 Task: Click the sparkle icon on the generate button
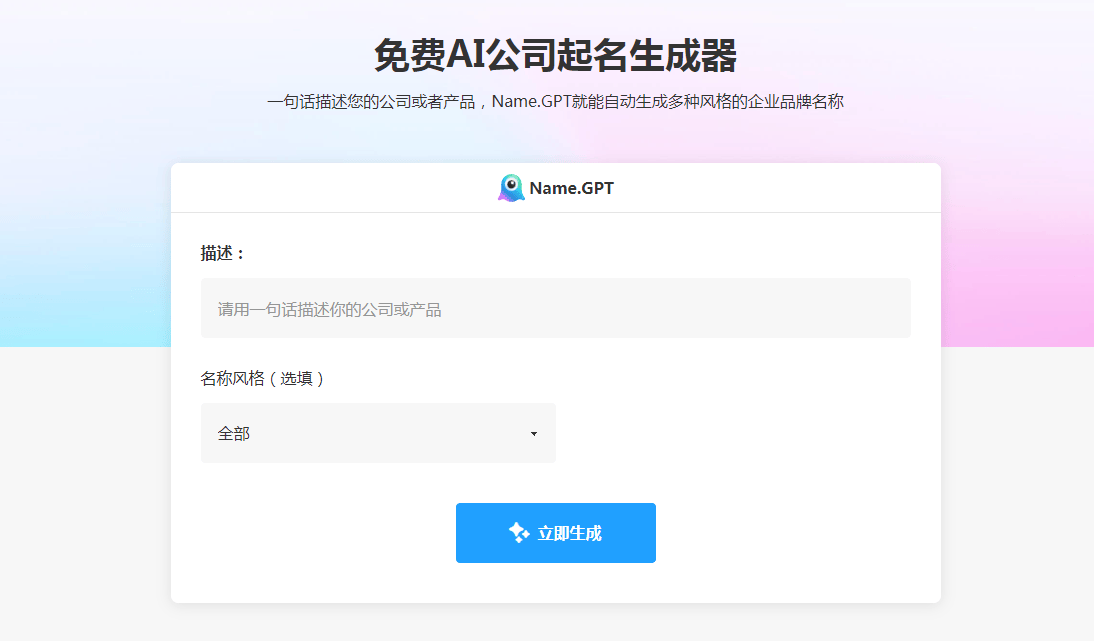pyautogui.click(x=518, y=533)
